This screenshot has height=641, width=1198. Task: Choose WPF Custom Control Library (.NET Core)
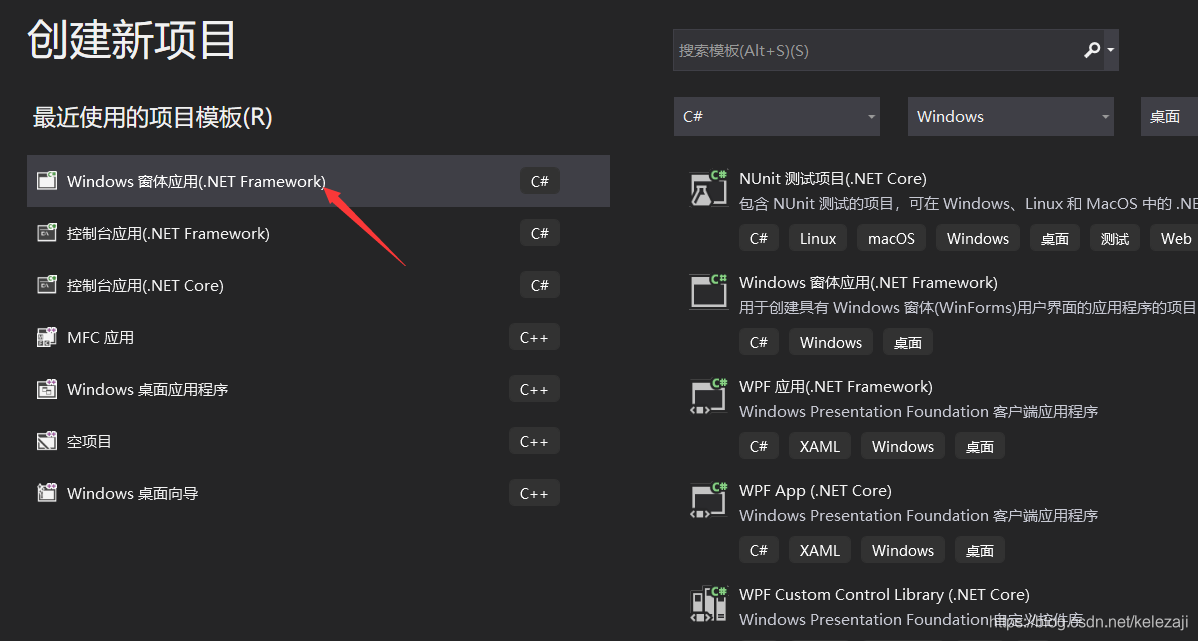coord(884,594)
